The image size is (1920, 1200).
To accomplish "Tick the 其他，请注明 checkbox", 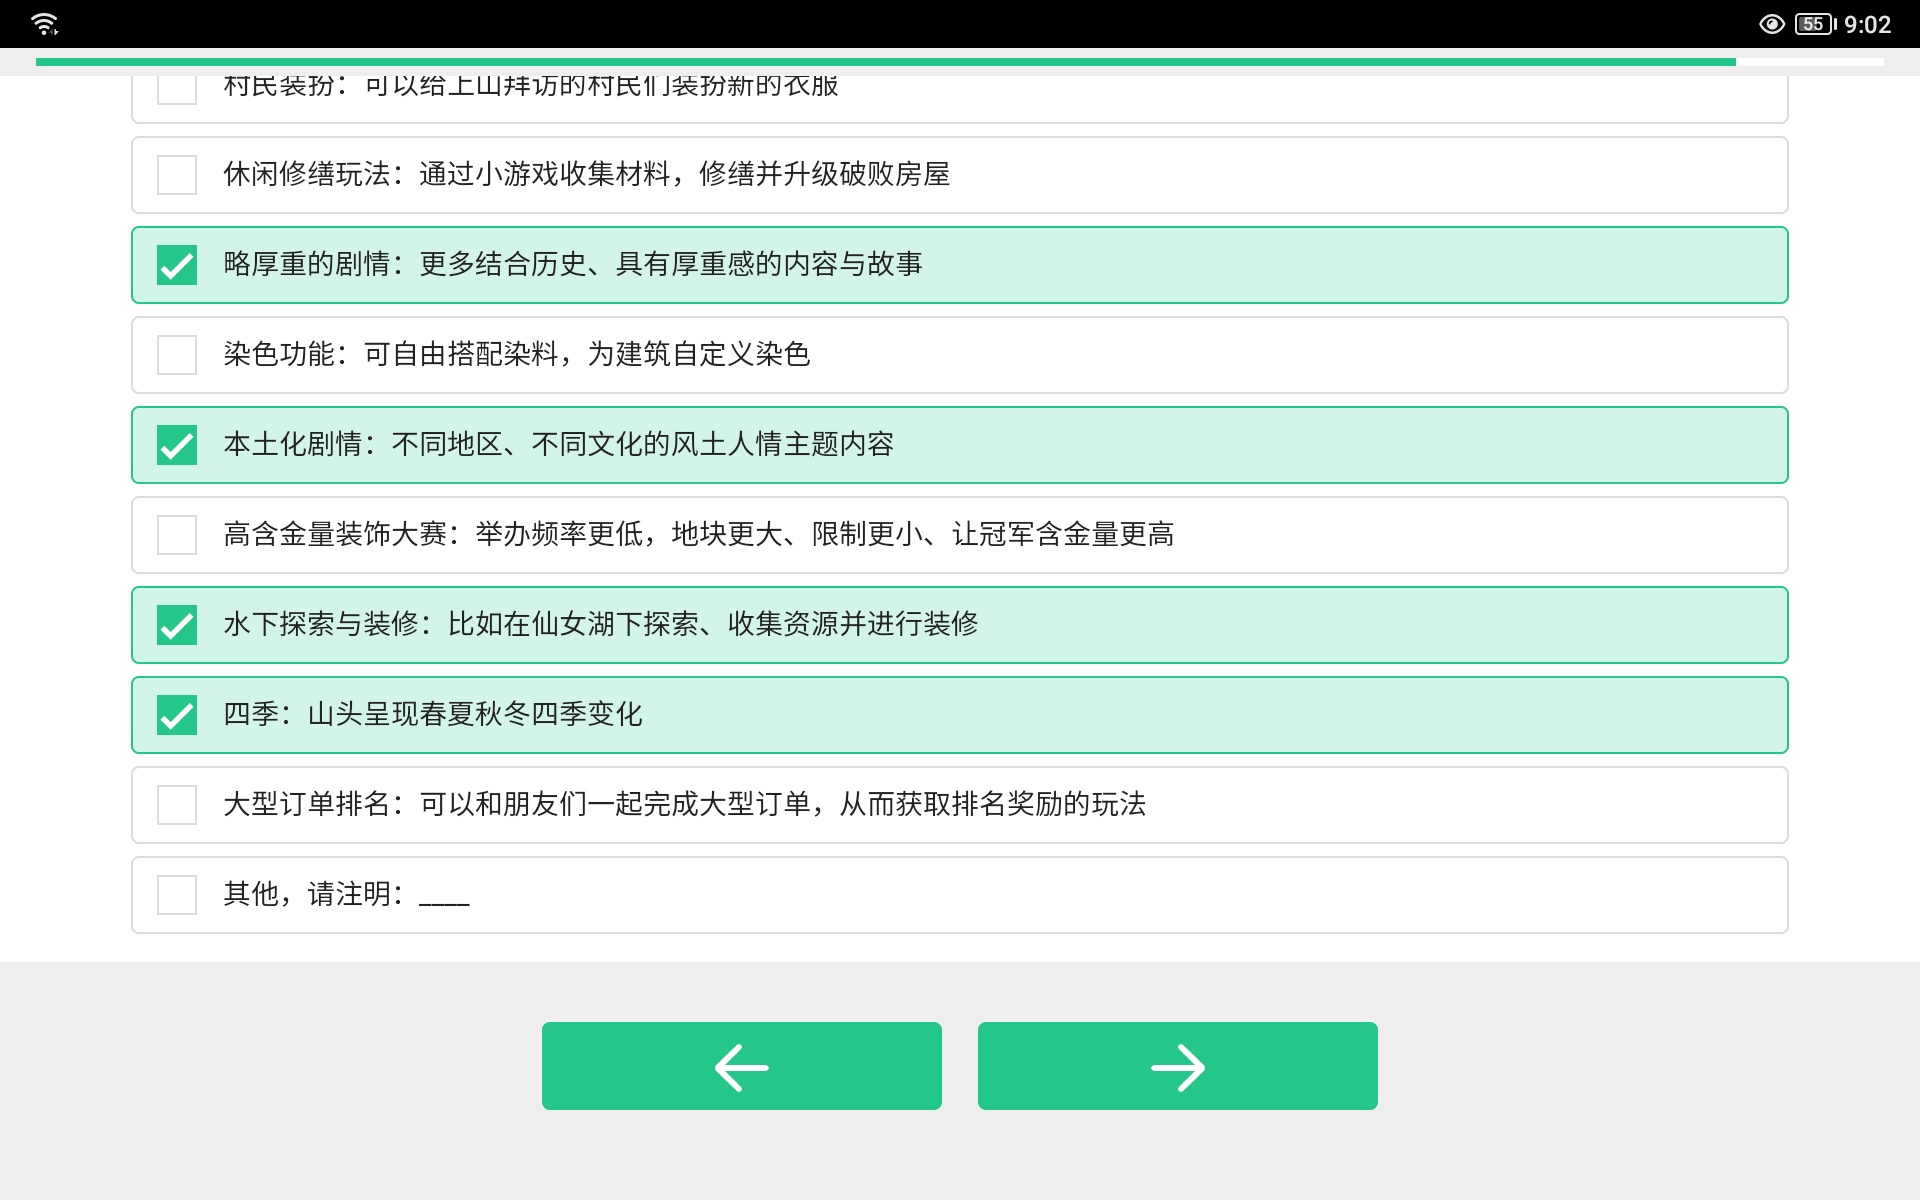I will pos(177,895).
